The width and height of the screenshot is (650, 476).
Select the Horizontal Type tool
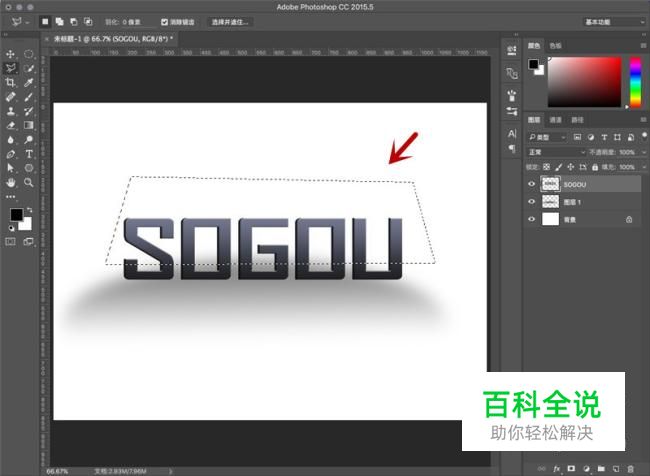tap(29, 154)
